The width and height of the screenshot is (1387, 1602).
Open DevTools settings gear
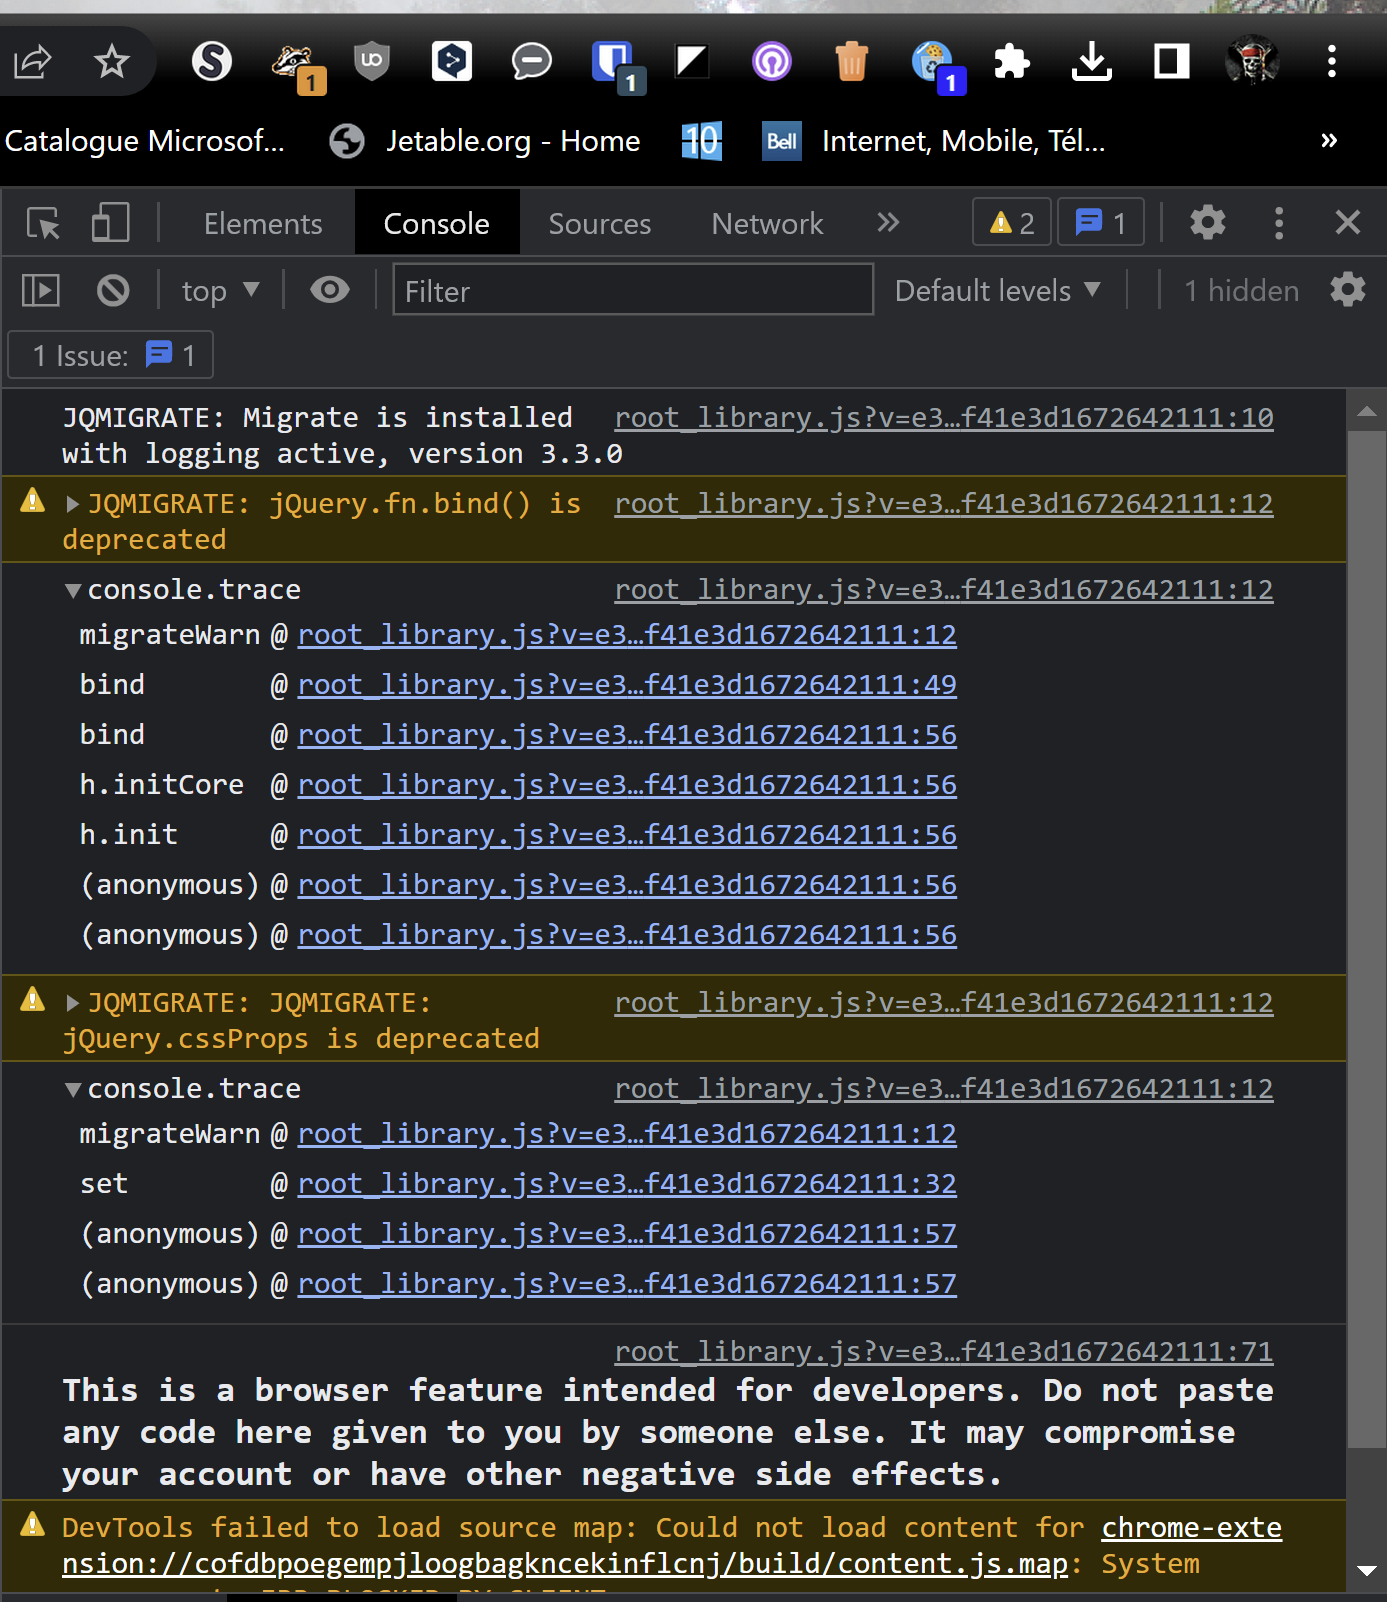click(1208, 223)
